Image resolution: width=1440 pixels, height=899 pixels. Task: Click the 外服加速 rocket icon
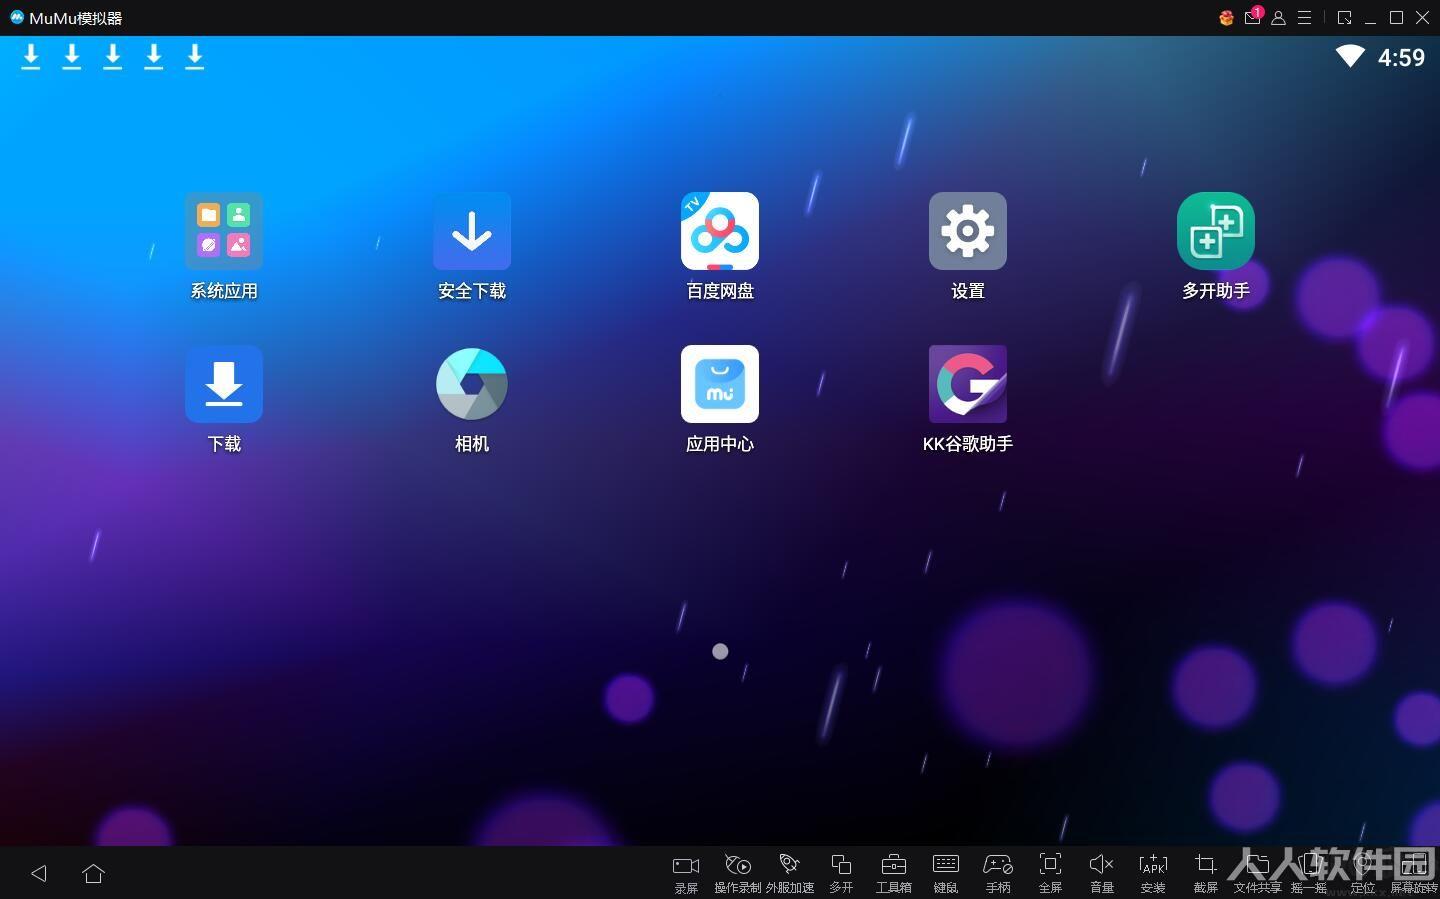click(790, 873)
